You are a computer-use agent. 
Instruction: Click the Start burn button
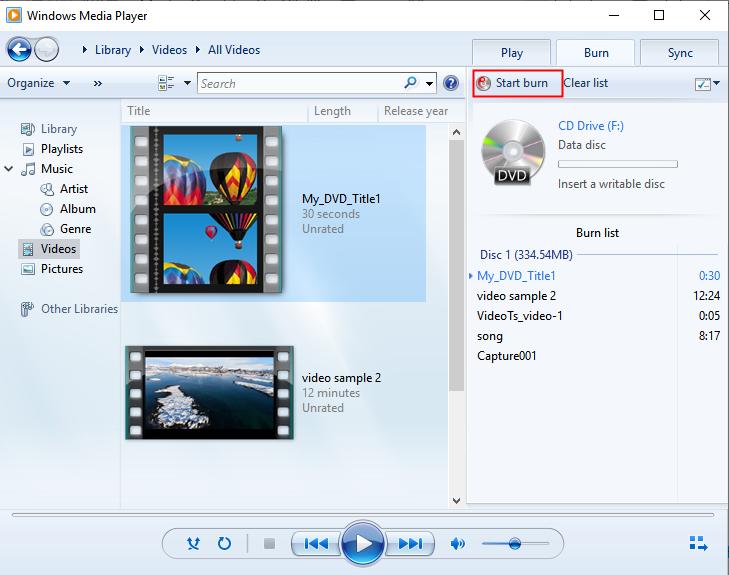click(x=512, y=83)
